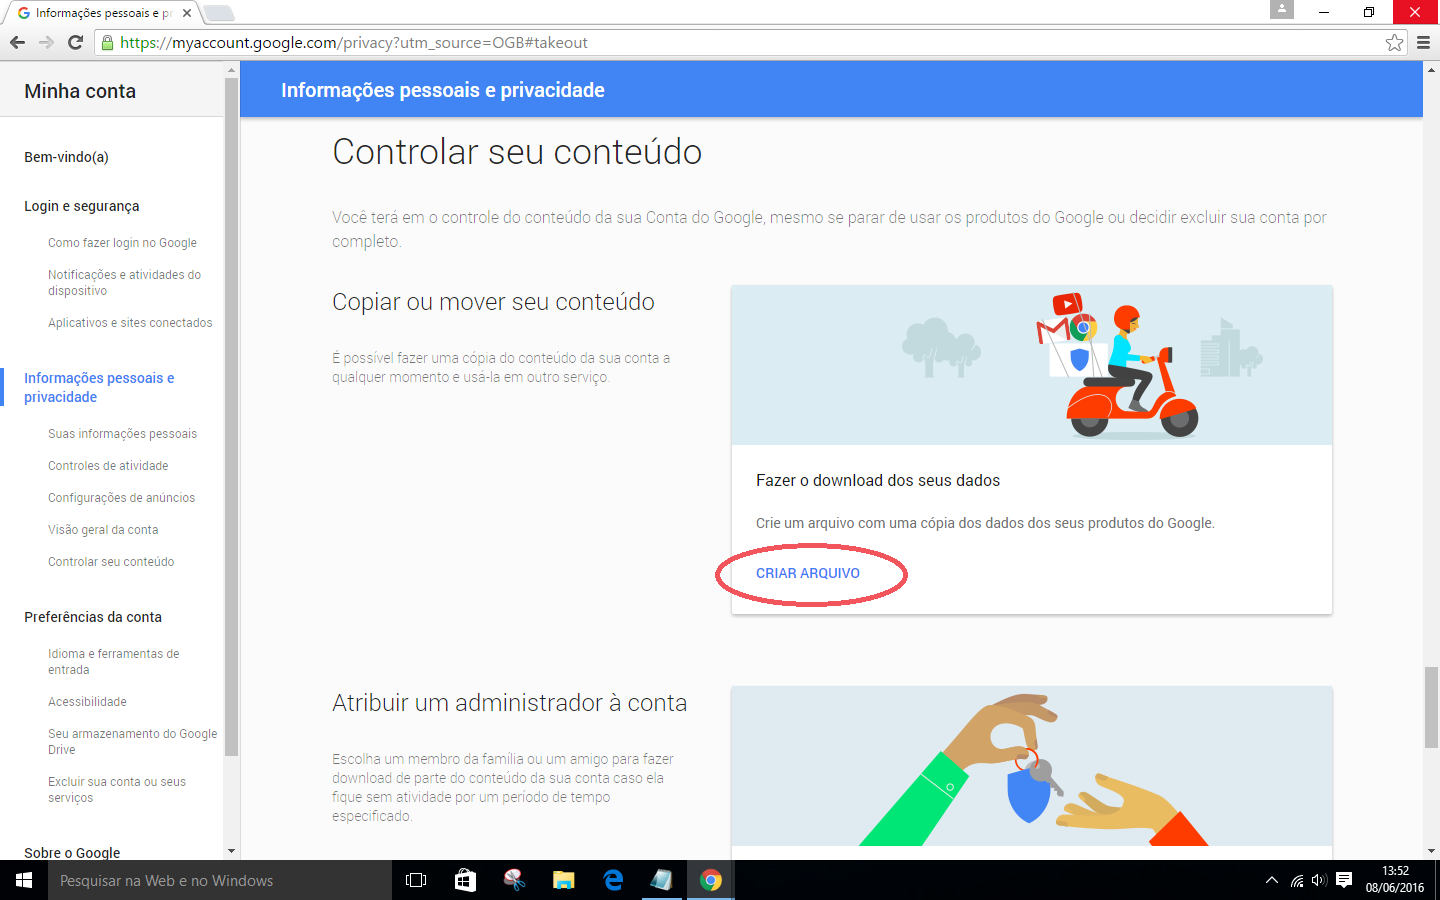1440x900 pixels.
Task: Open Notificações e atividades do dispositivo
Action: tap(124, 283)
